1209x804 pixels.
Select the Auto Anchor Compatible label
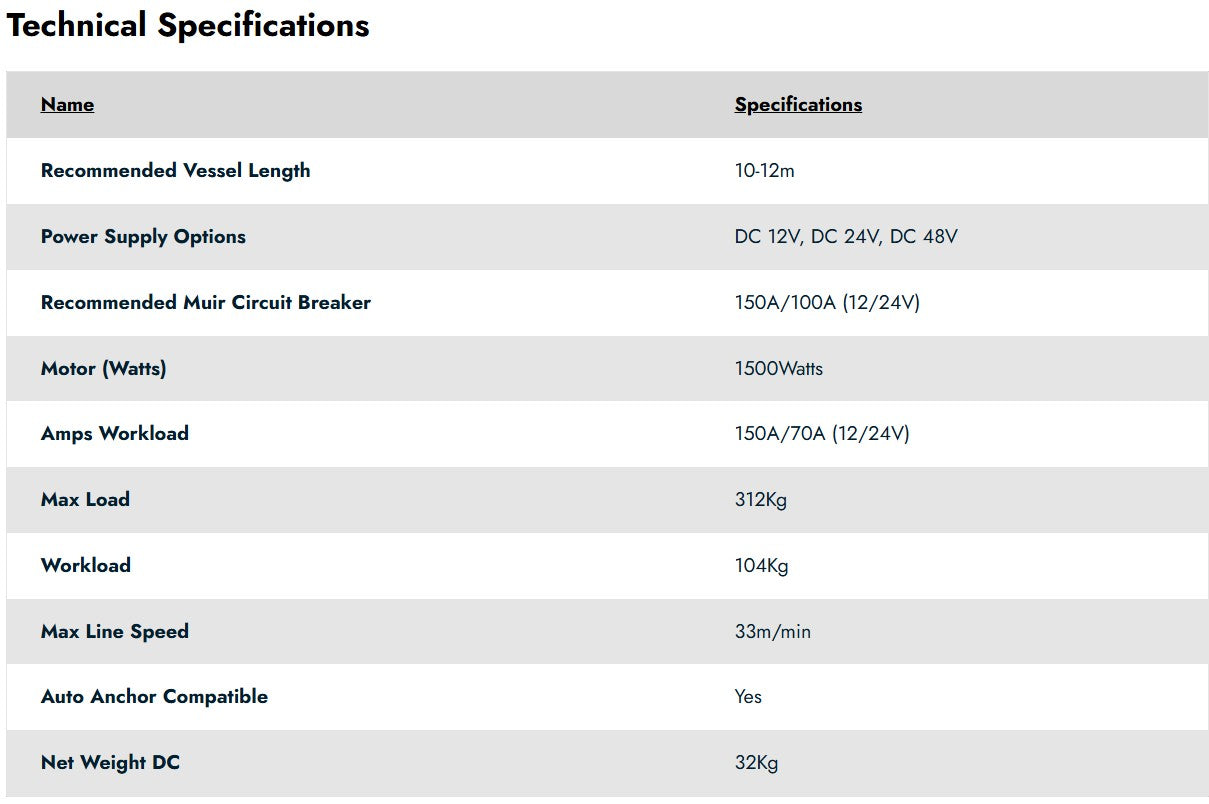coord(154,697)
